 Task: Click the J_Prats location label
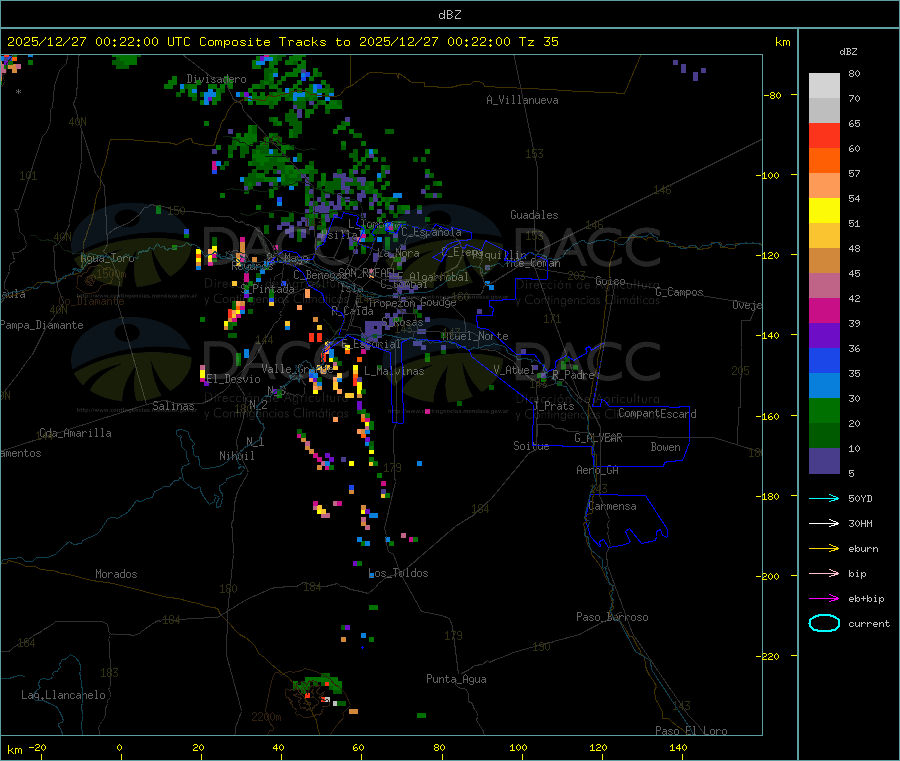(x=554, y=406)
